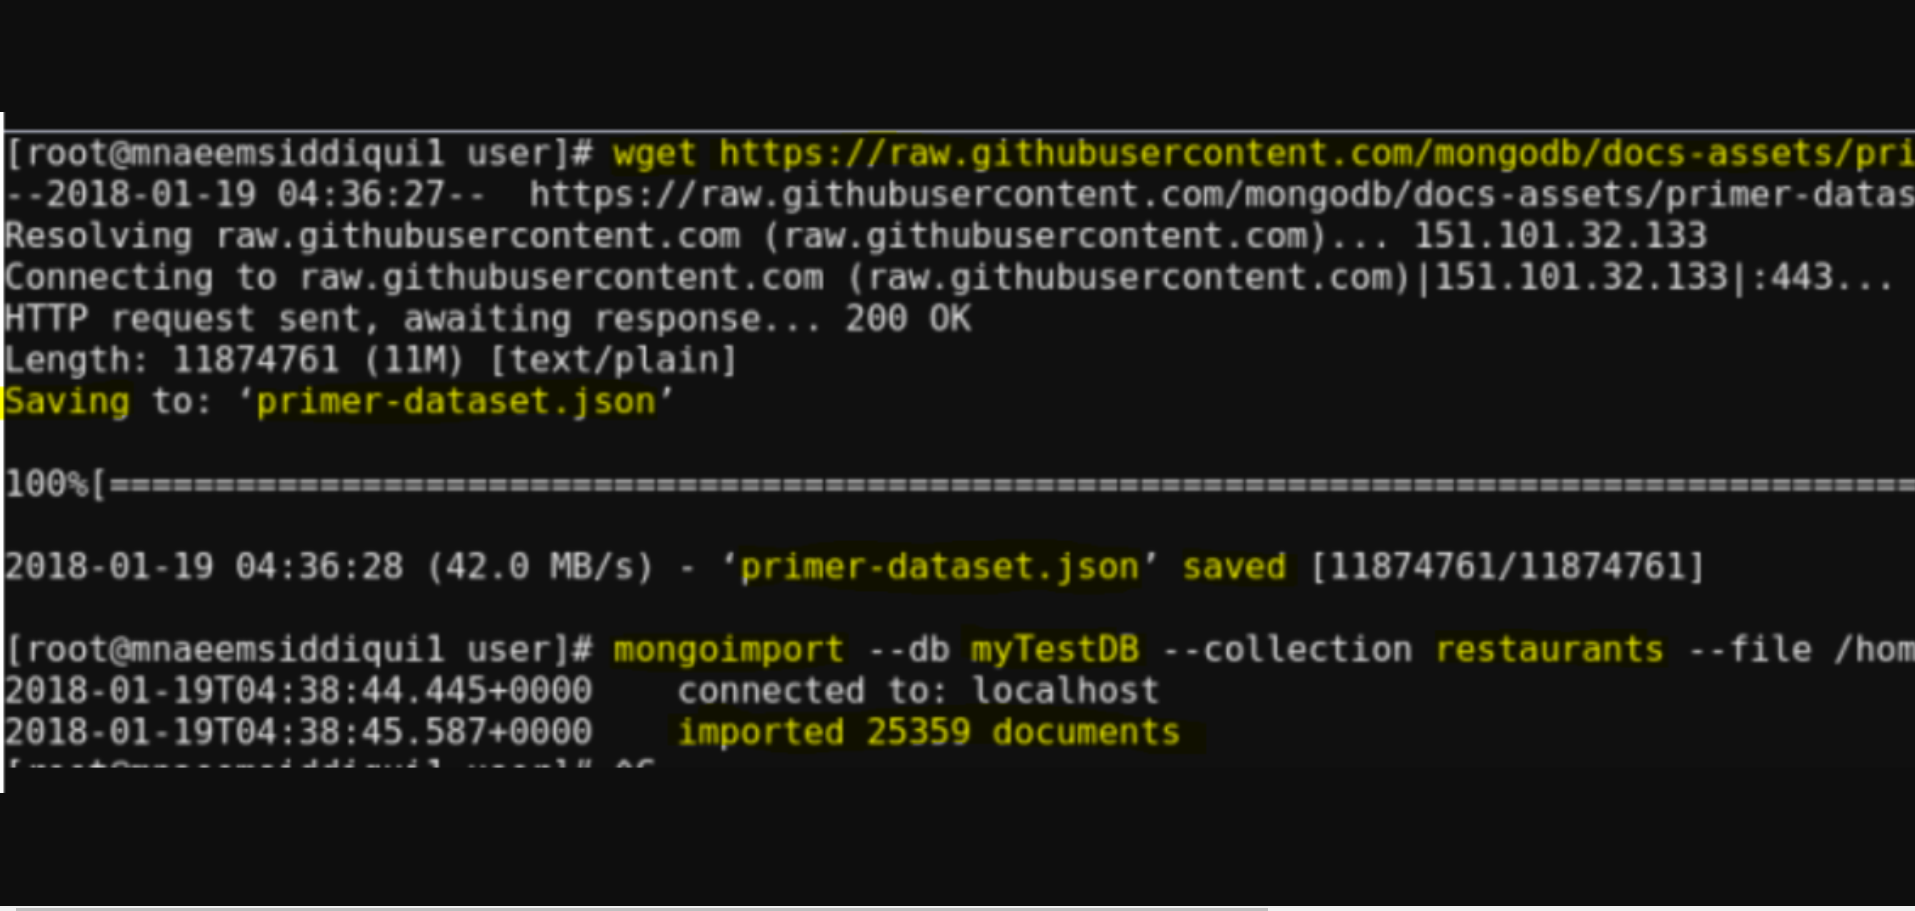Image resolution: width=1915 pixels, height=911 pixels.
Task: Click the horizontal scrollbar at bottom
Action: coord(640,909)
